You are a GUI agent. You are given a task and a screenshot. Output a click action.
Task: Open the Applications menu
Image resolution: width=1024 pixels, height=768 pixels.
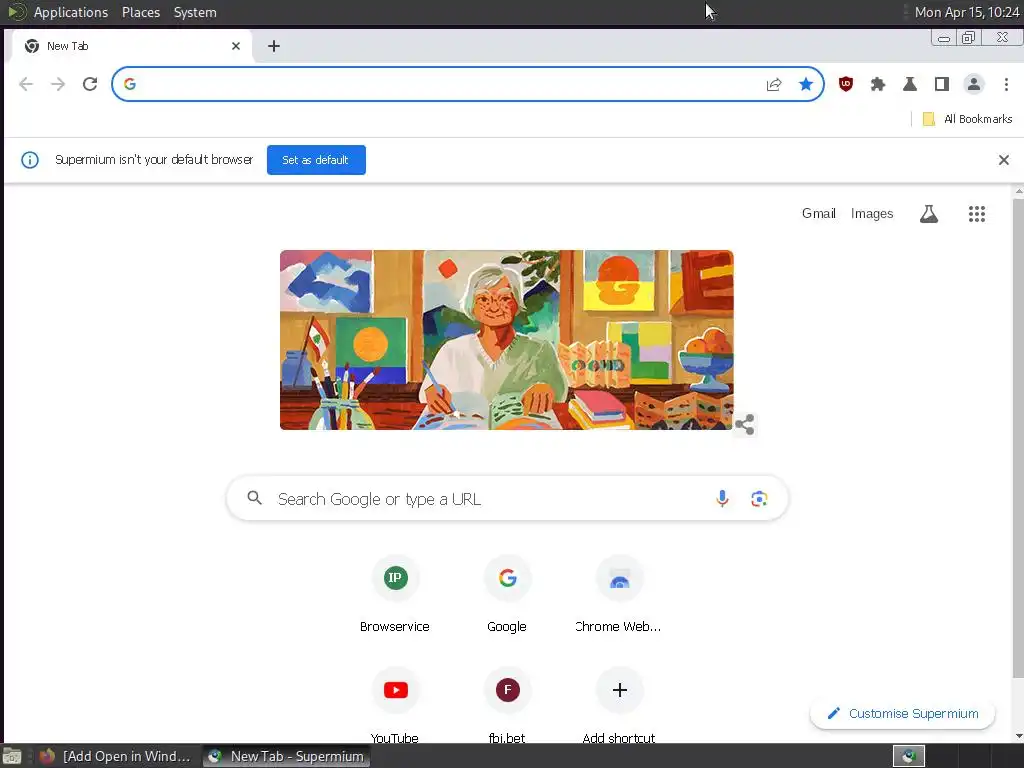click(71, 12)
